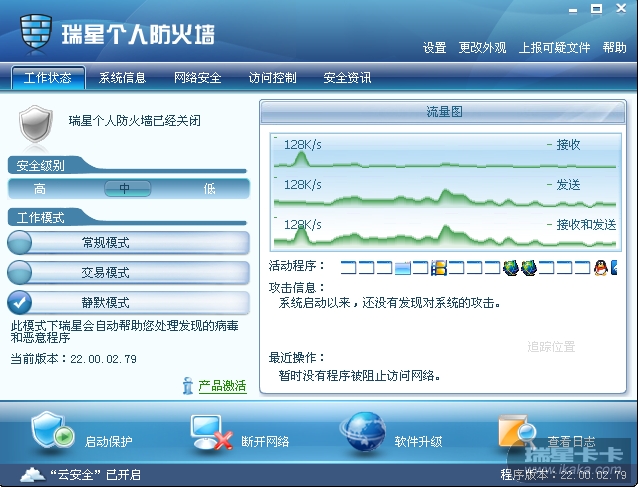Image resolution: width=638 pixels, height=488 pixels.
Task: Click the info icon beside 产品激活
Action: click(188, 385)
